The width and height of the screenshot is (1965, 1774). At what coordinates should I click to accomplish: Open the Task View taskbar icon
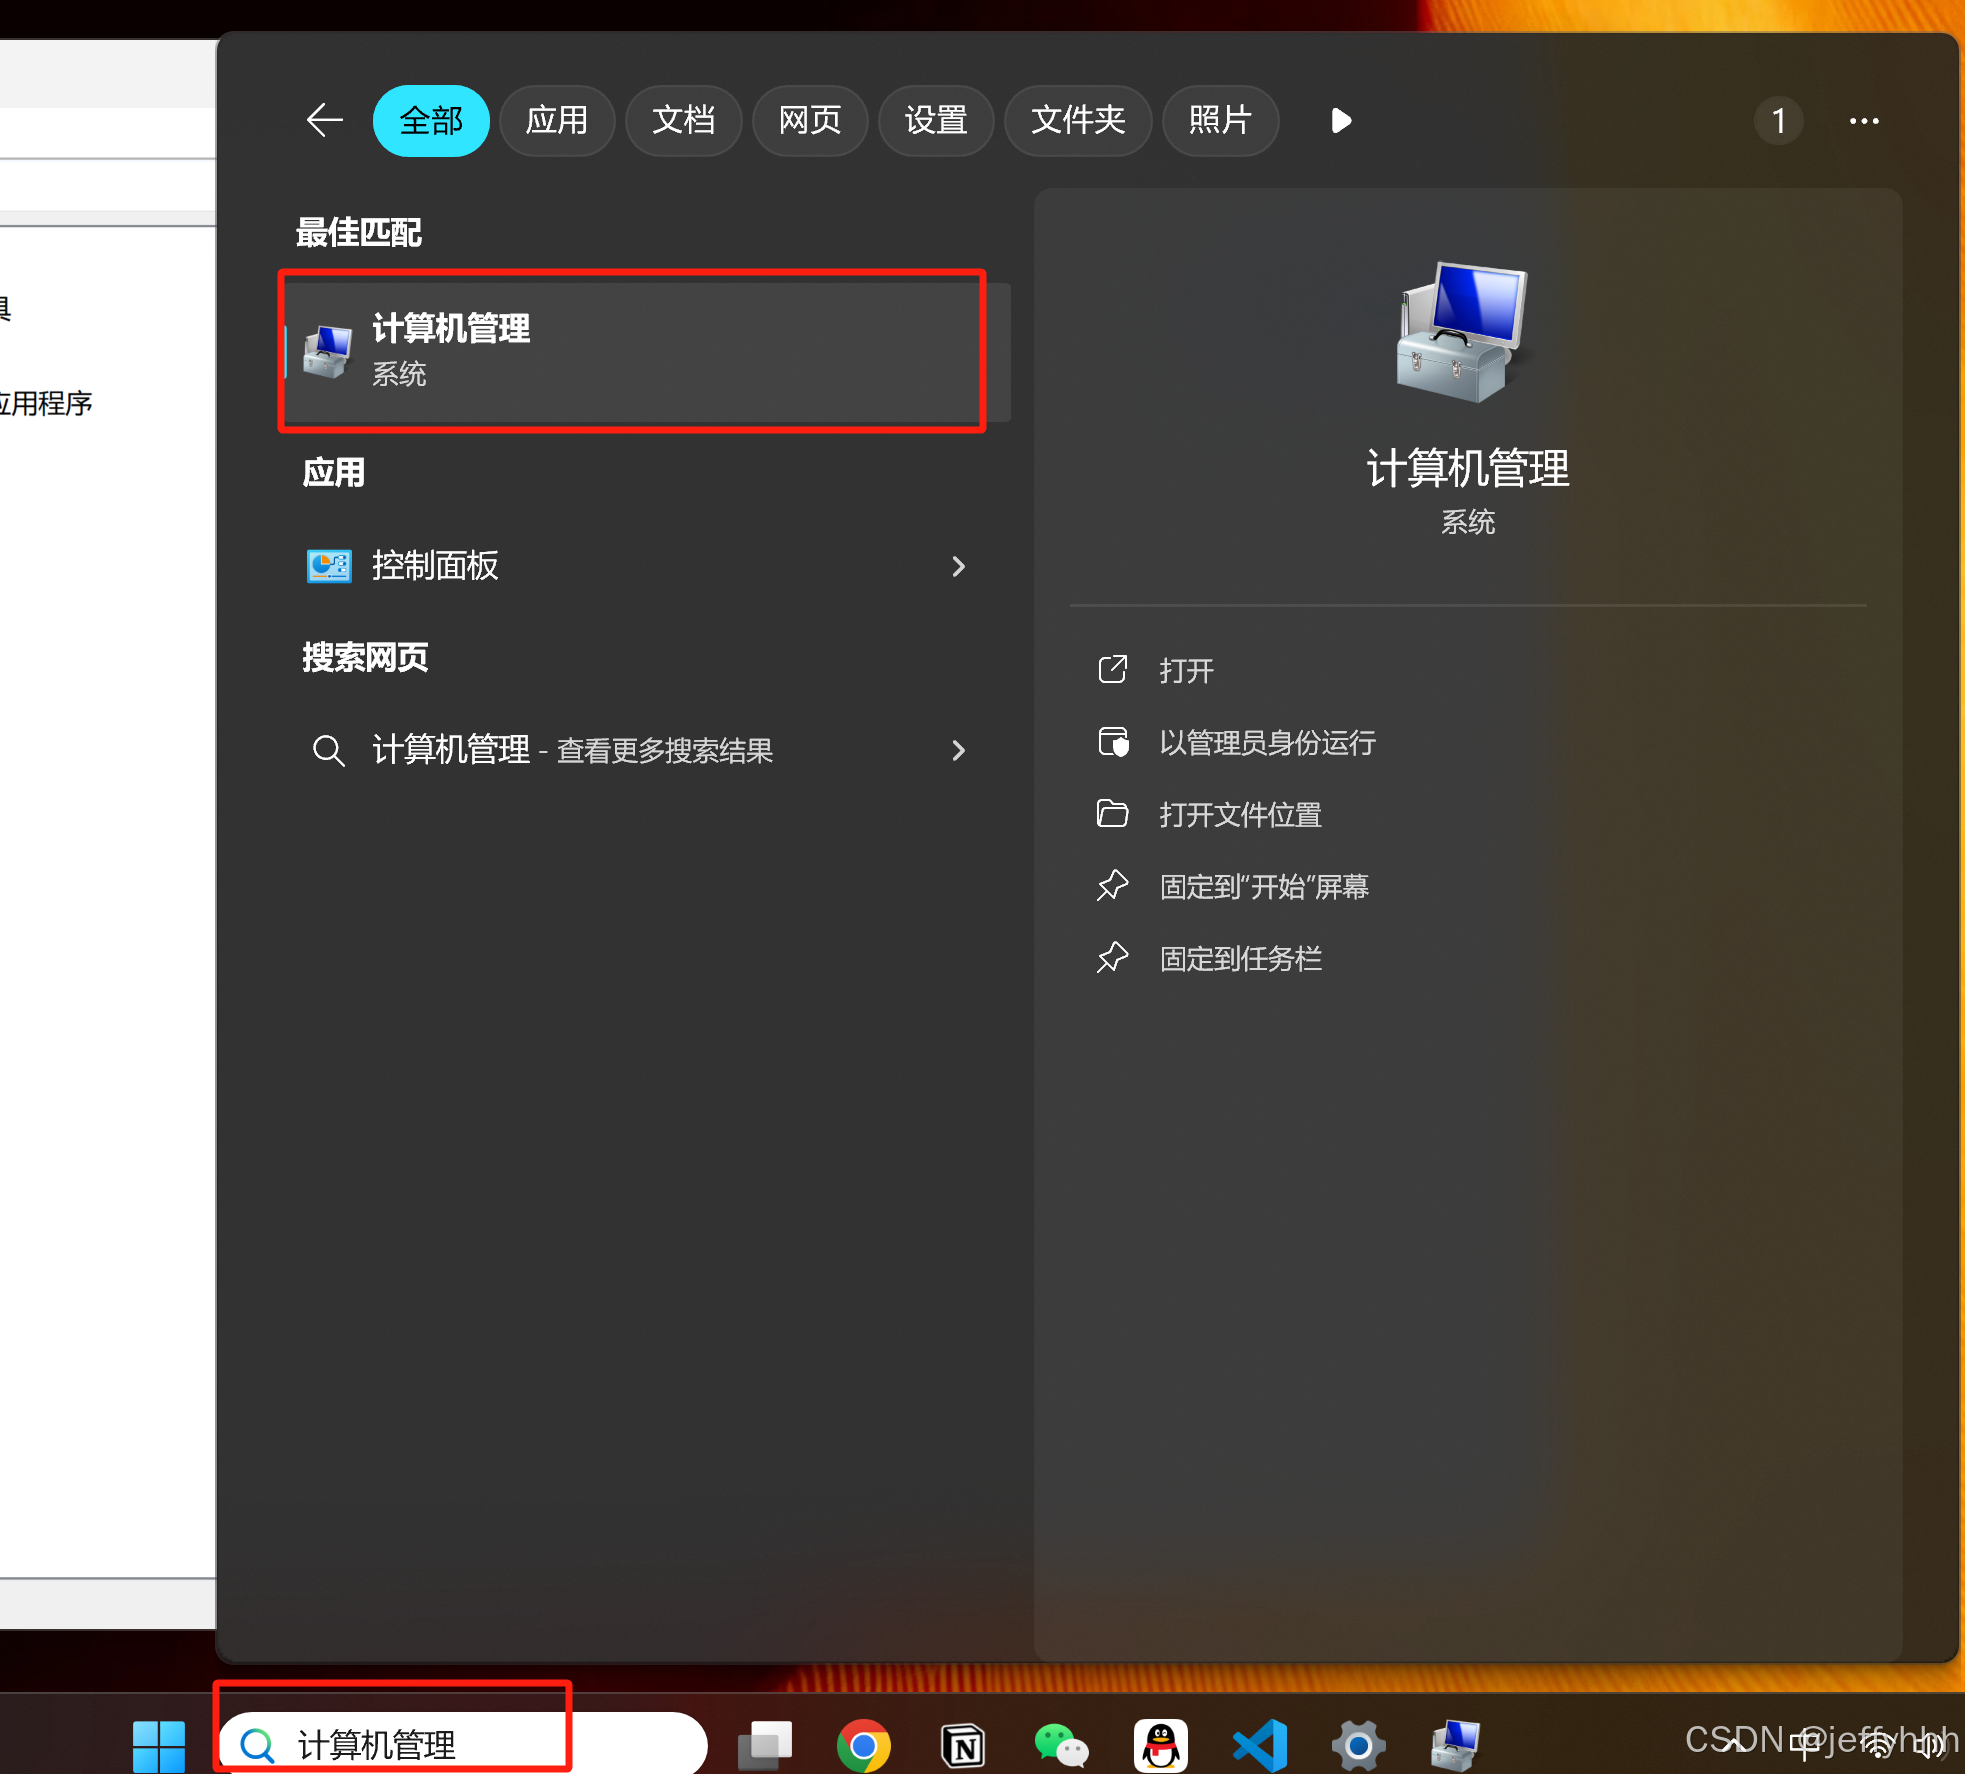pyautogui.click(x=765, y=1746)
